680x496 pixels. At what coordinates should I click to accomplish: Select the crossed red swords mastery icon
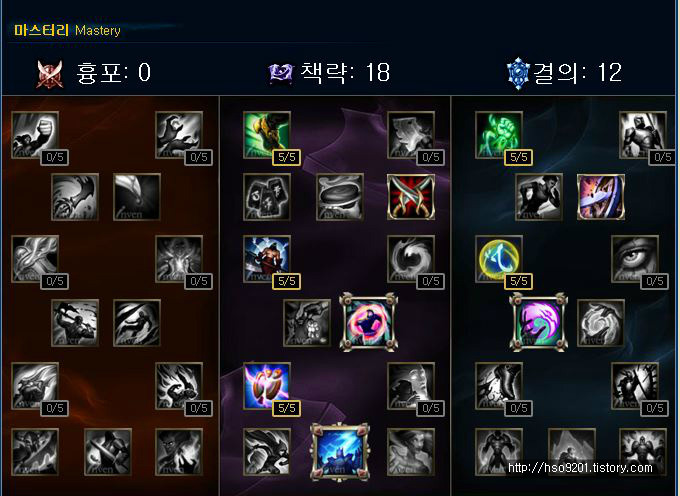click(411, 197)
